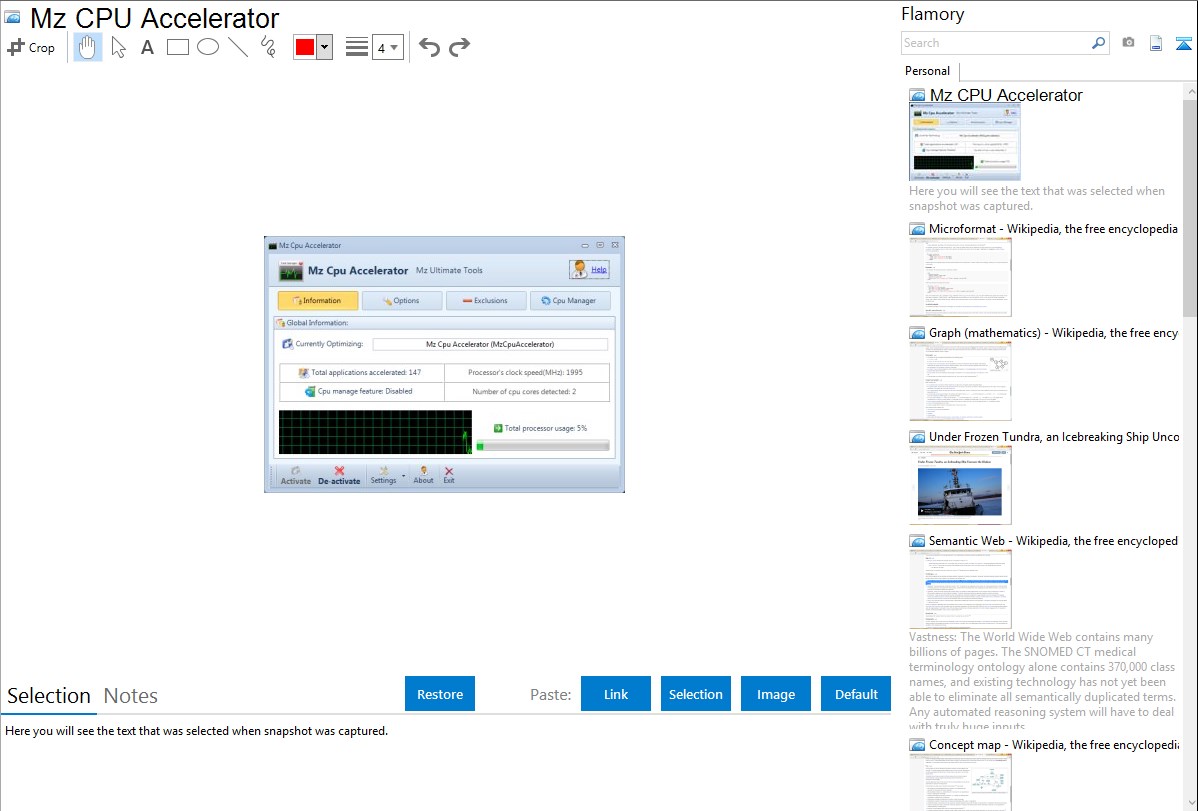This screenshot has width=1198, height=811.
Task: Open the Mz CPU Accelerator snapshot thumbnail
Action: (x=964, y=143)
